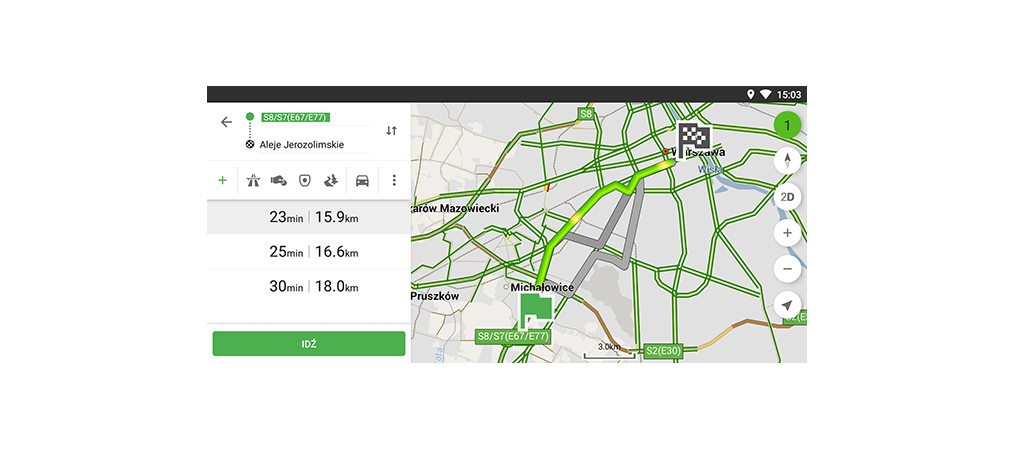The image size is (1014, 450).
Task: Choose the 30 min 18.0 km route
Action: pos(308,287)
